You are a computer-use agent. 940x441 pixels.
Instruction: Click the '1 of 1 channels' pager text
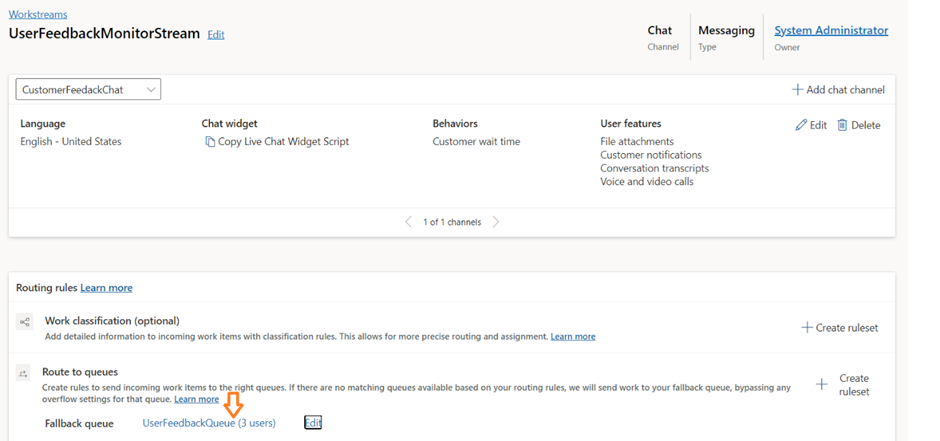452,222
